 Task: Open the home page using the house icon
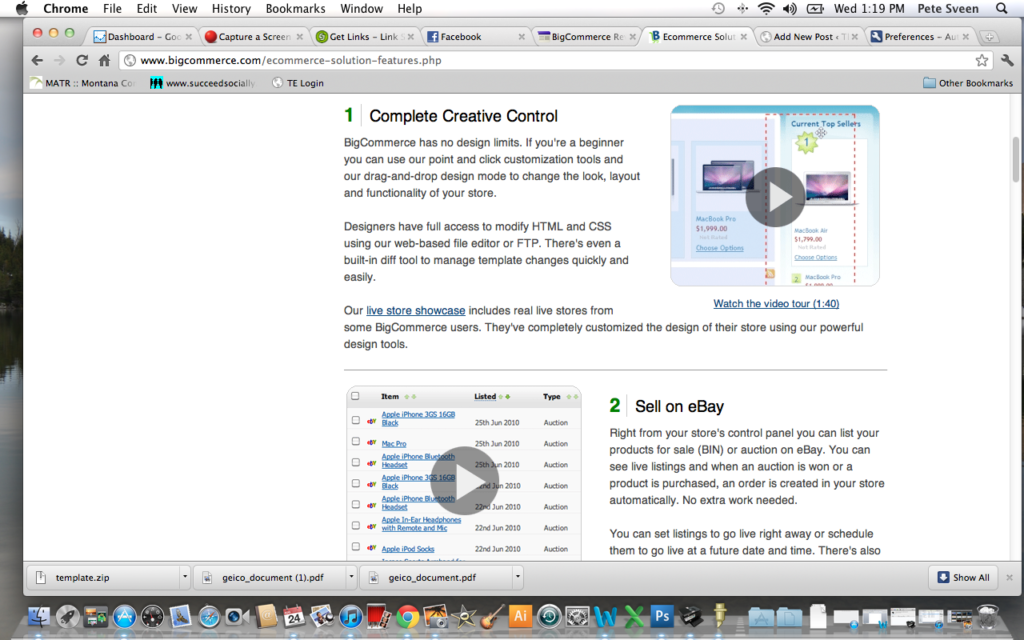click(x=104, y=60)
